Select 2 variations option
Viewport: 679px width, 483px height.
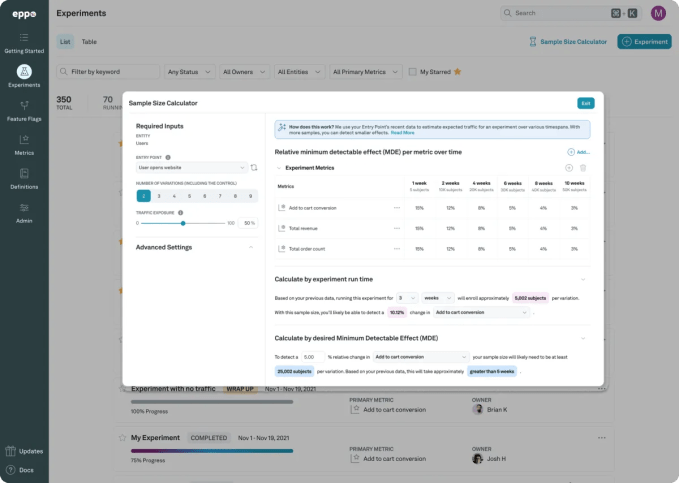143,196
